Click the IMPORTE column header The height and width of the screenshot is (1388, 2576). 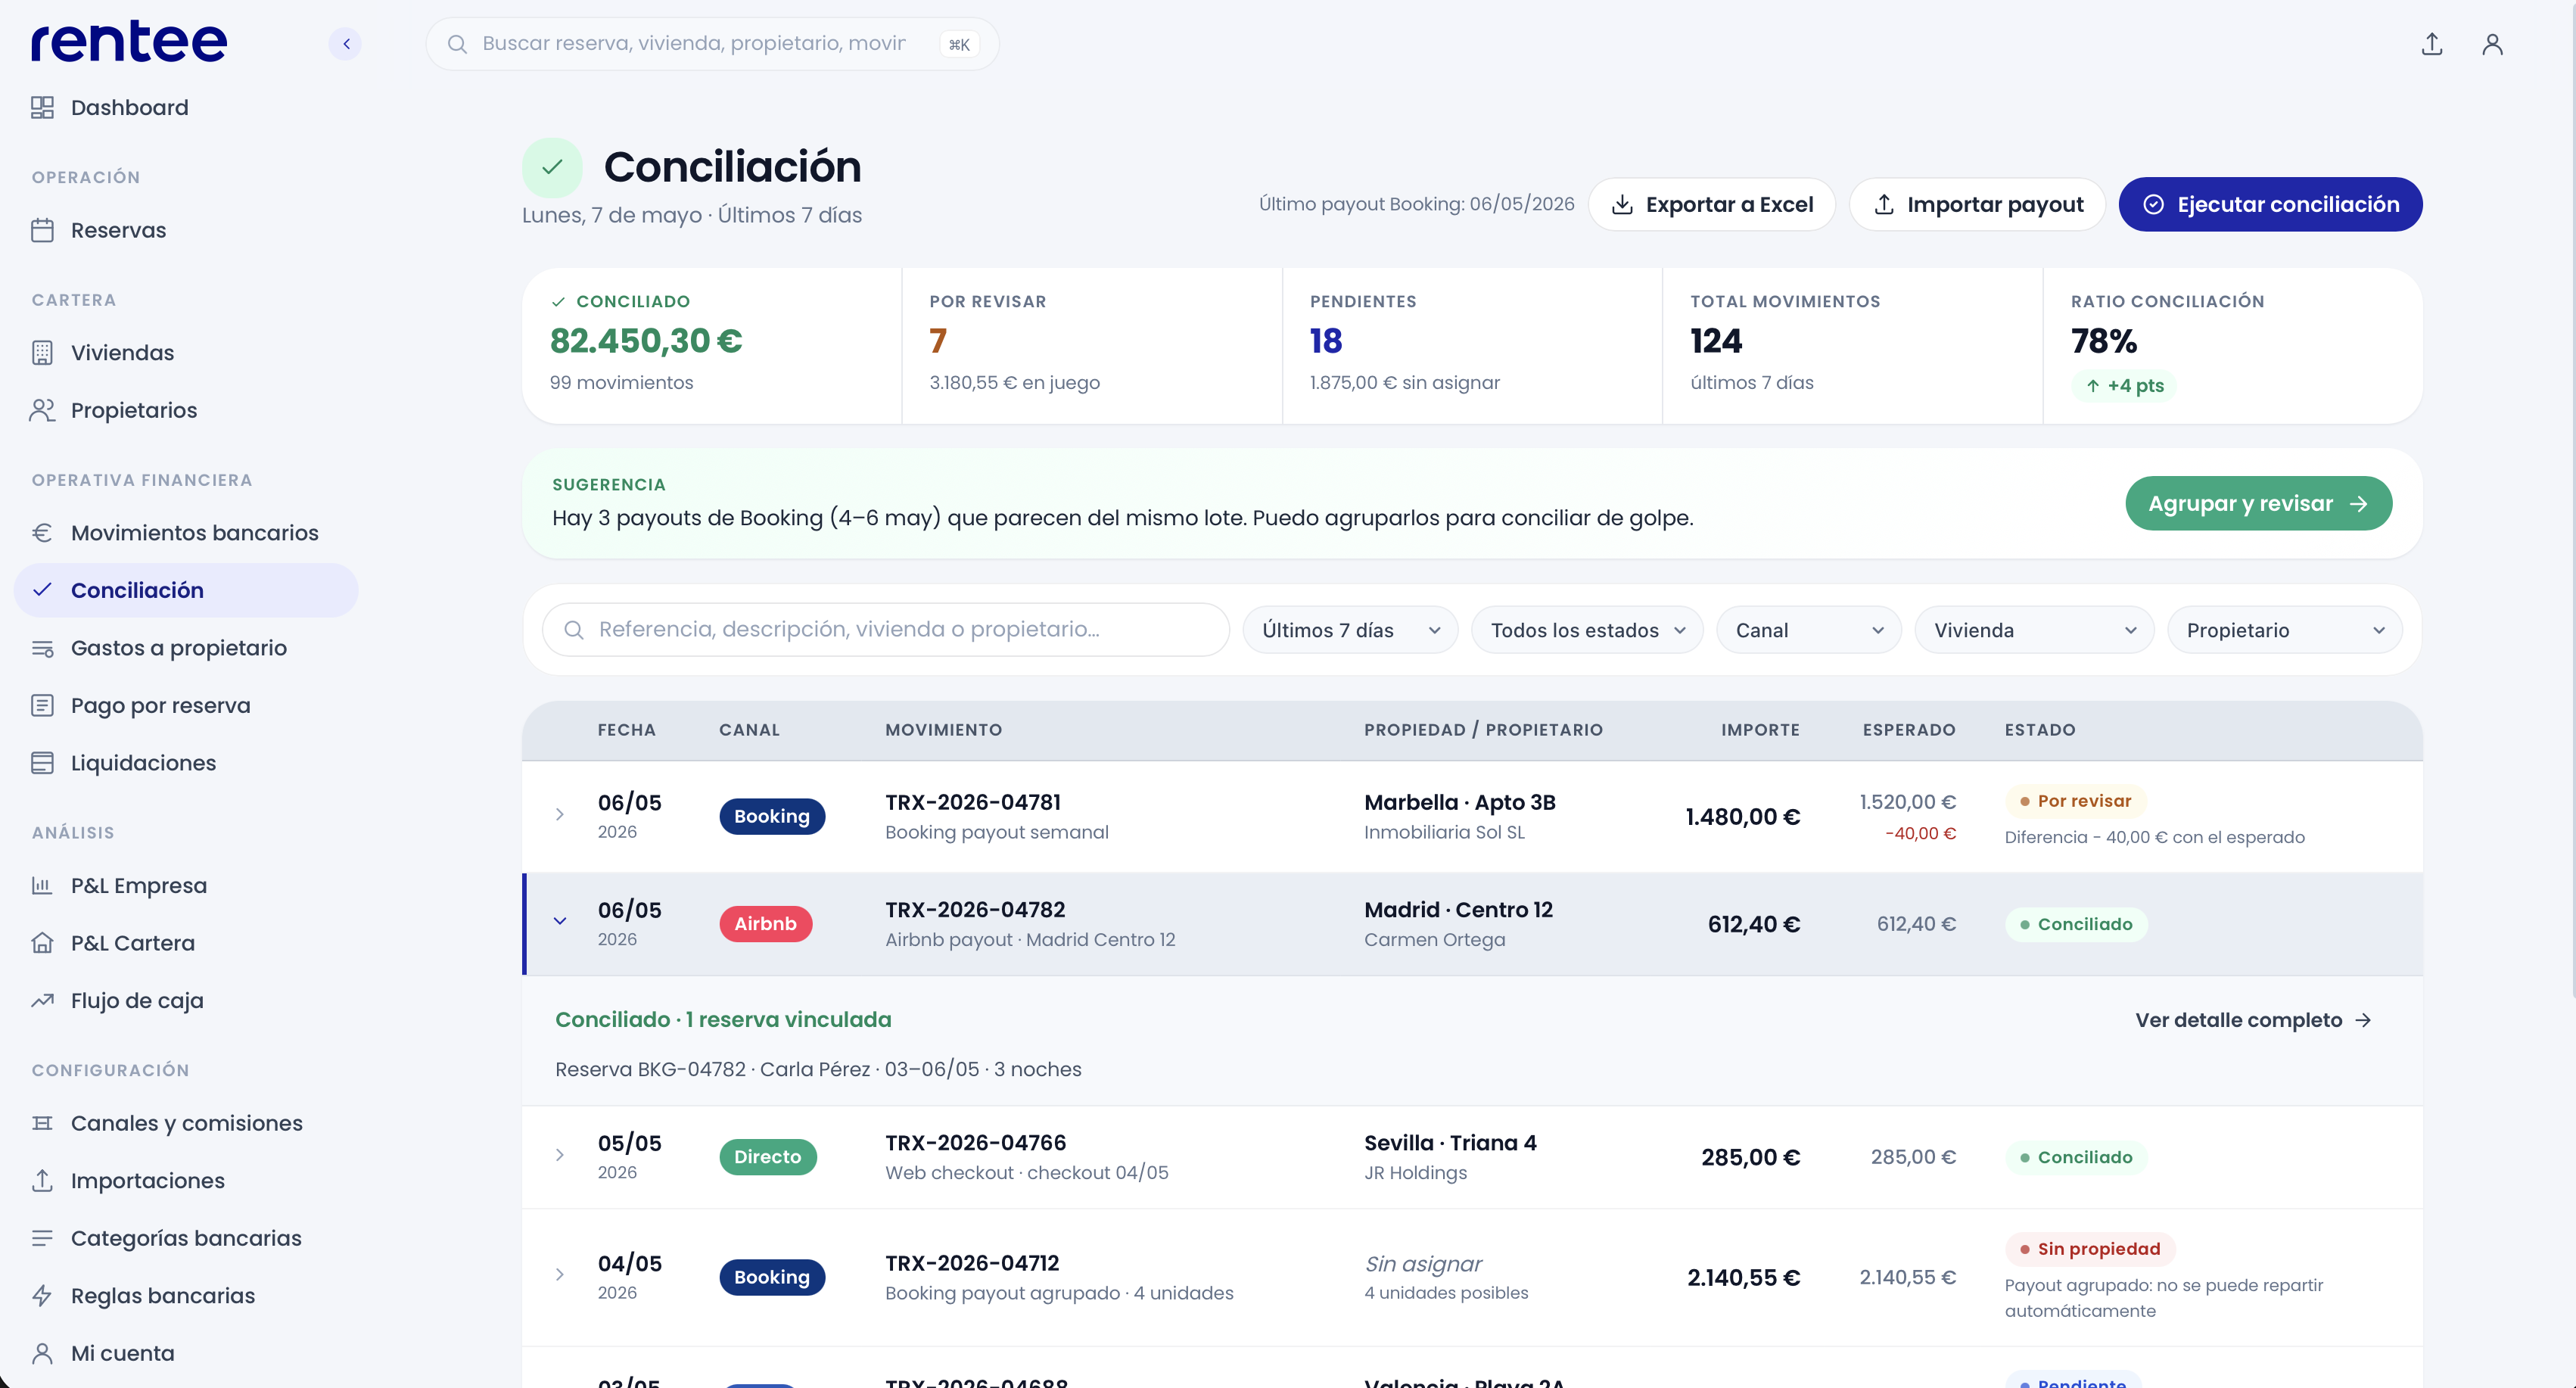point(1760,730)
